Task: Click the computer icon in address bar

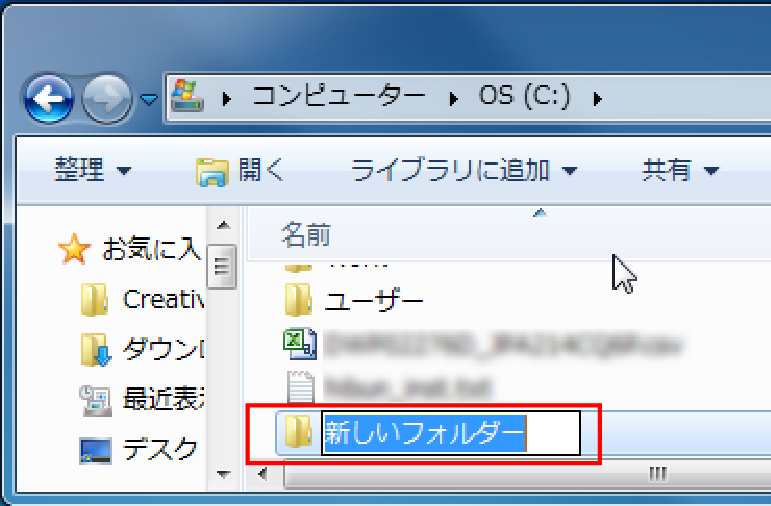Action: 187,97
